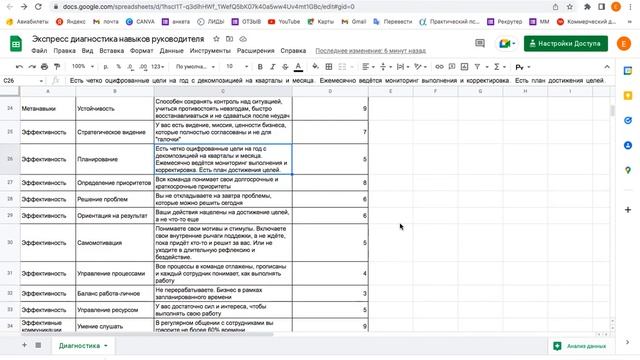The height and width of the screenshot is (360, 640).
Task: Open the font size dropdown
Action: (x=237, y=67)
